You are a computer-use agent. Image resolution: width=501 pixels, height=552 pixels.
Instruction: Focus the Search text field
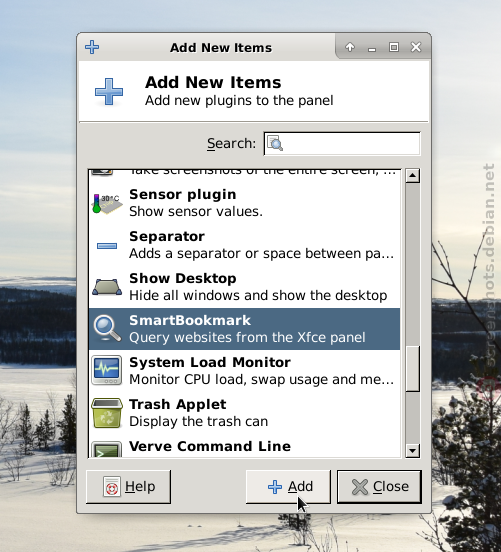(342, 143)
